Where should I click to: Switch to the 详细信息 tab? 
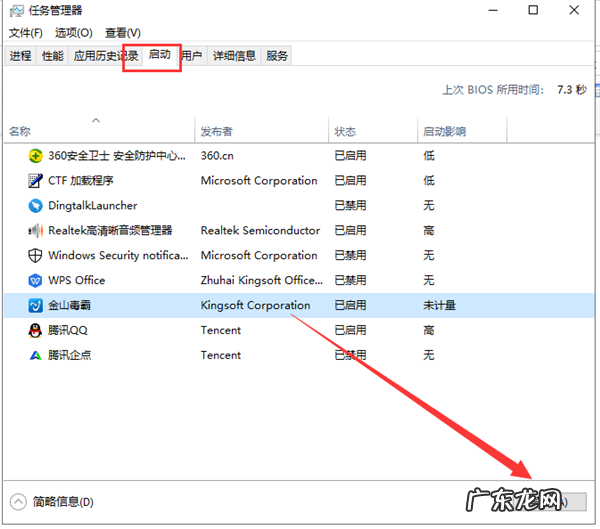[234, 56]
